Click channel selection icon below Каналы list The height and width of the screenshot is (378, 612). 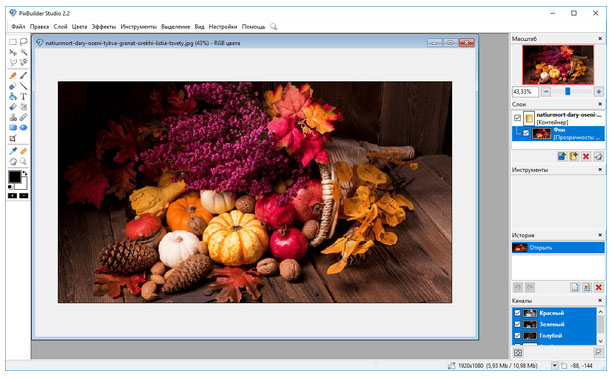[518, 353]
